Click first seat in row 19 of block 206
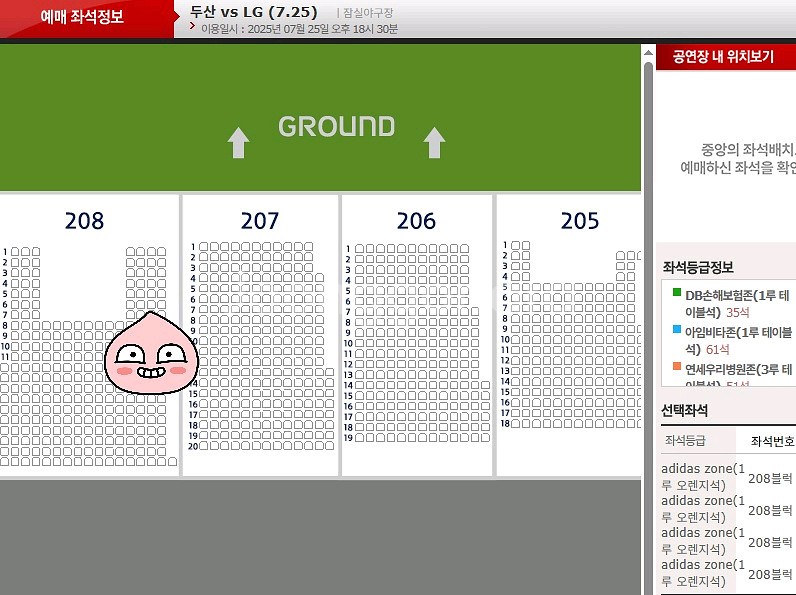The height and width of the screenshot is (595, 796). [x=359, y=438]
